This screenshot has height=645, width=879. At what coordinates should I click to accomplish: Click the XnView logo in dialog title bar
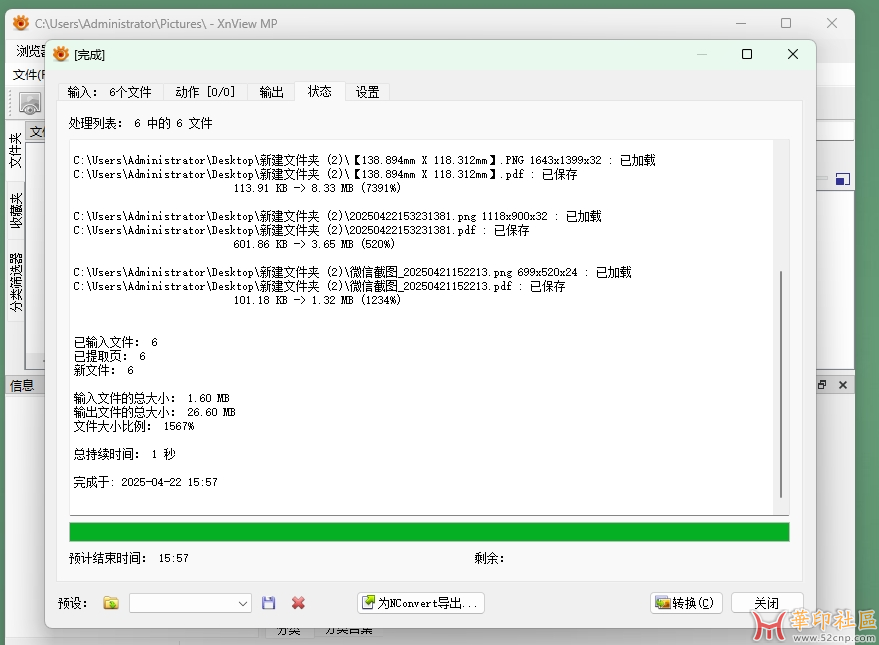click(x=61, y=54)
